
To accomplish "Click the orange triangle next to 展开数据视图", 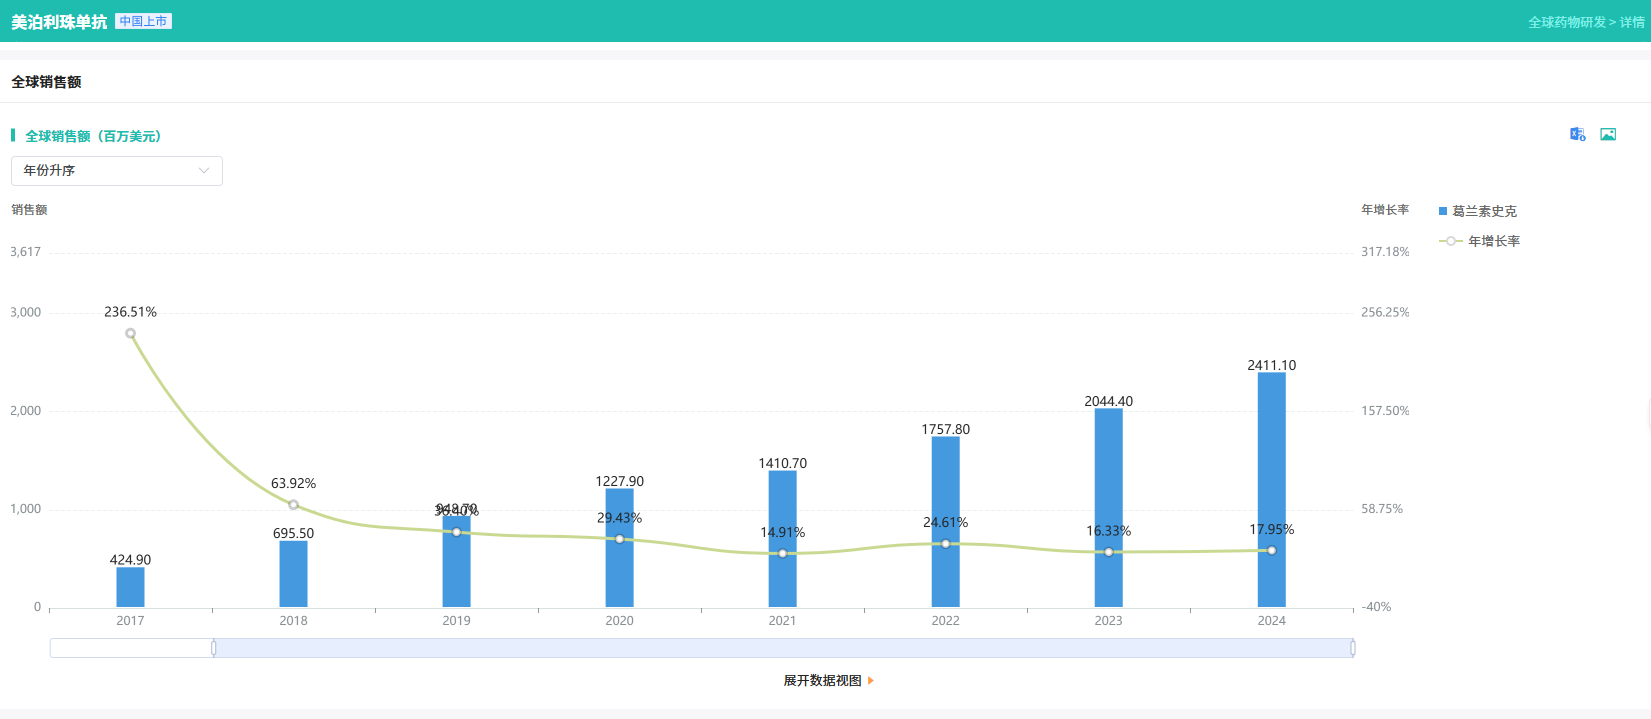I will click(871, 681).
